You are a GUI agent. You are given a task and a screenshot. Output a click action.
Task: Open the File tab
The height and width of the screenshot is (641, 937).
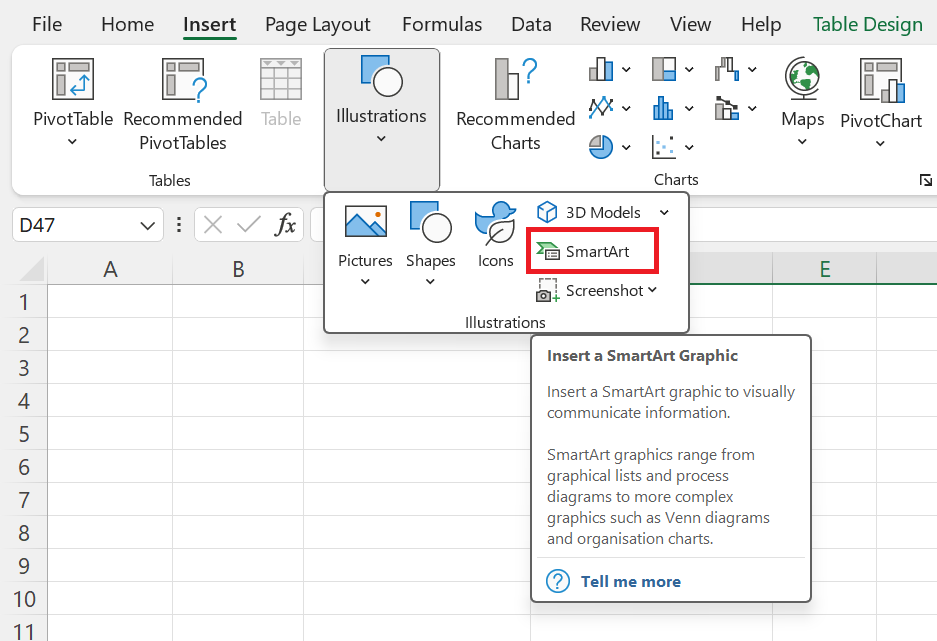point(47,24)
